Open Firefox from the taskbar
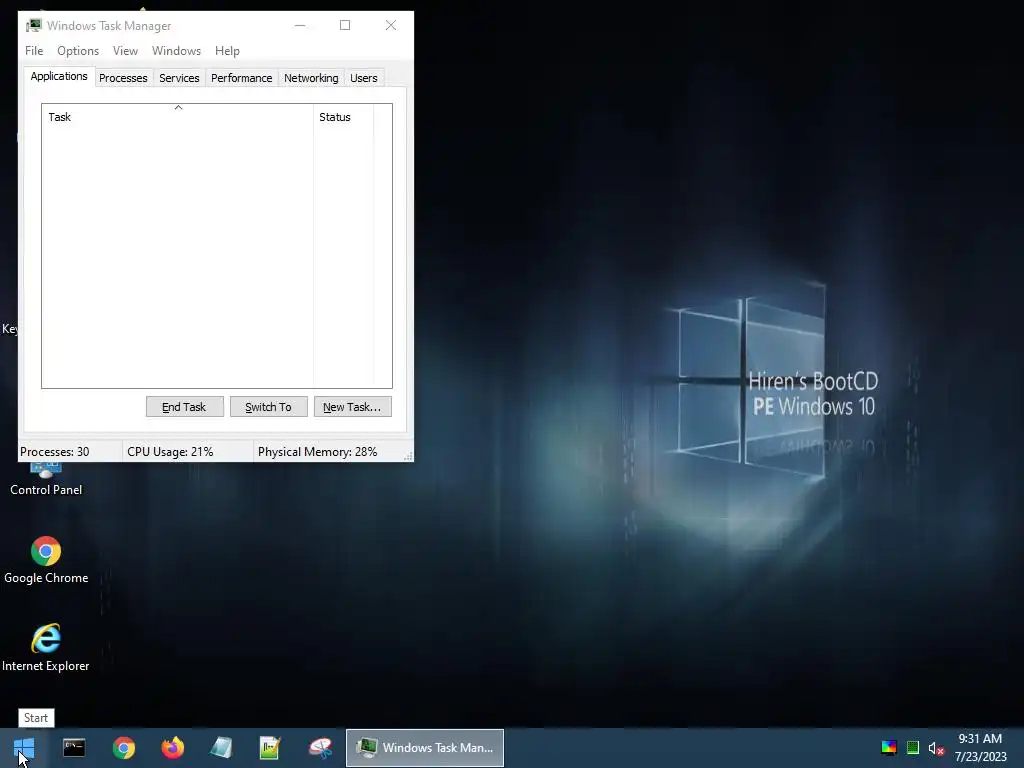1024x768 pixels. pos(172,748)
